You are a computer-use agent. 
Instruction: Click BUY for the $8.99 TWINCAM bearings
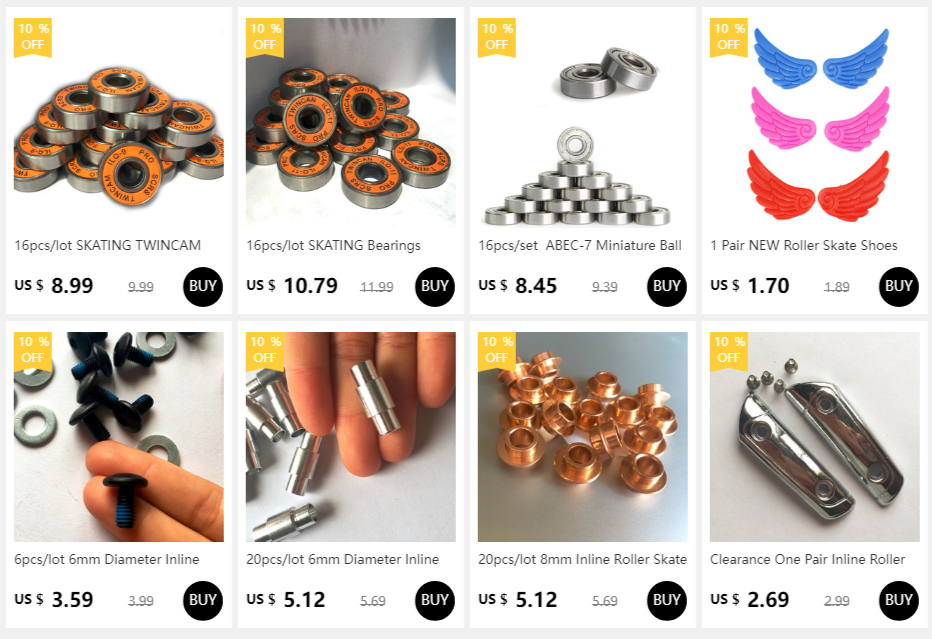[203, 287]
